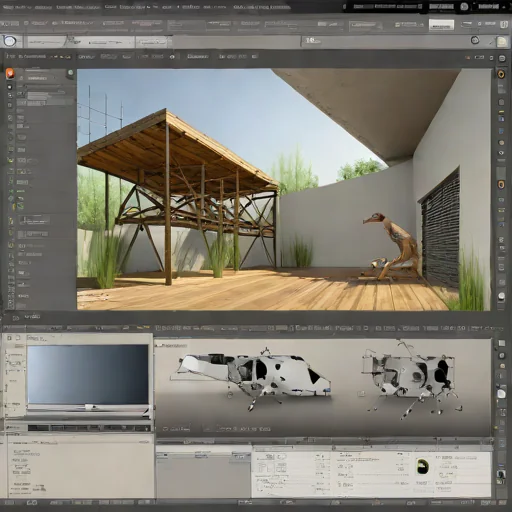Click the blue-ringed circular icon starting the toolbar
Image resolution: width=512 pixels, height=512 pixels.
9,41
